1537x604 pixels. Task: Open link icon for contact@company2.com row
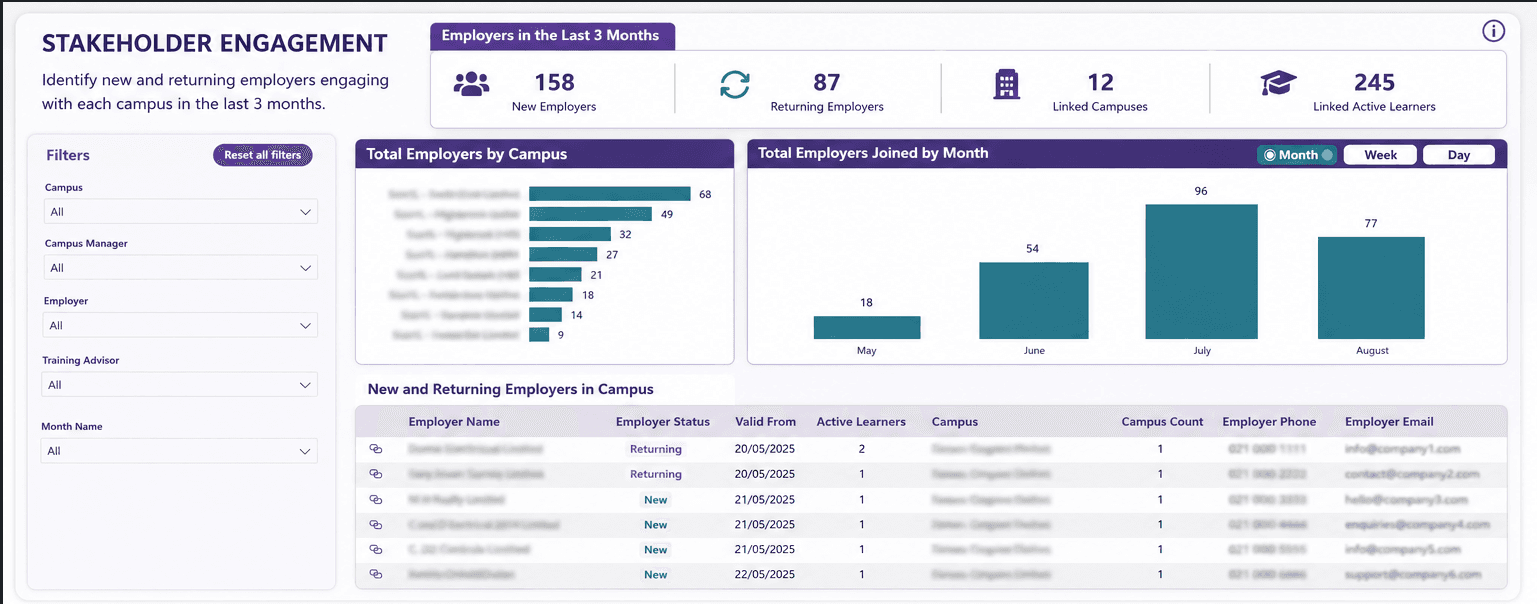(x=376, y=474)
